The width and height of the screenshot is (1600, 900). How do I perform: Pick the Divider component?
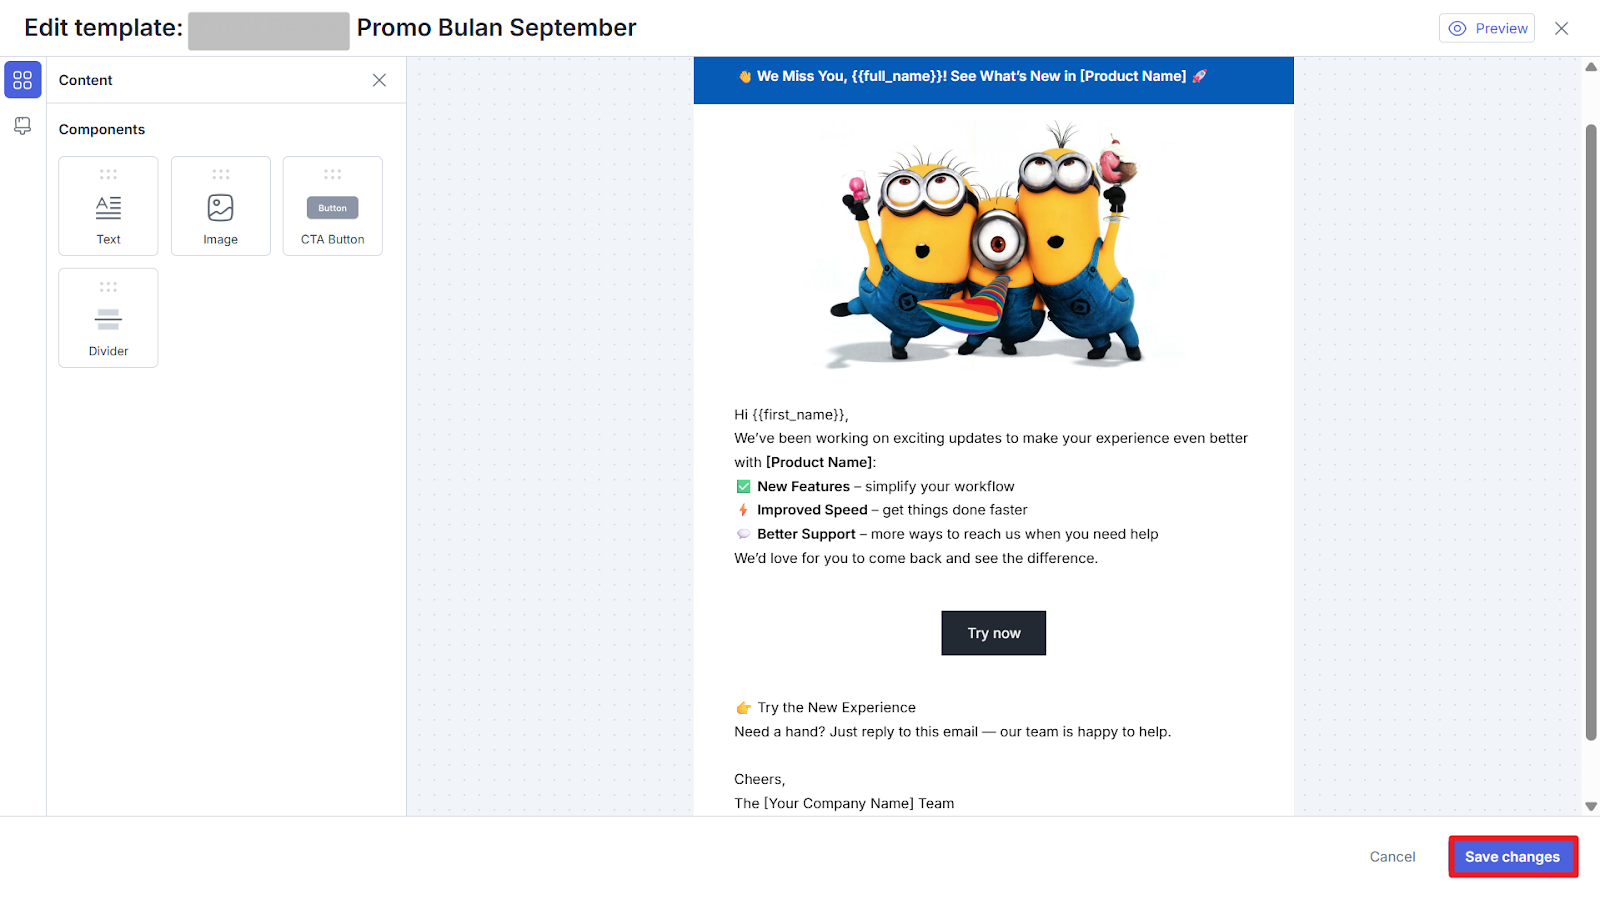108,319
